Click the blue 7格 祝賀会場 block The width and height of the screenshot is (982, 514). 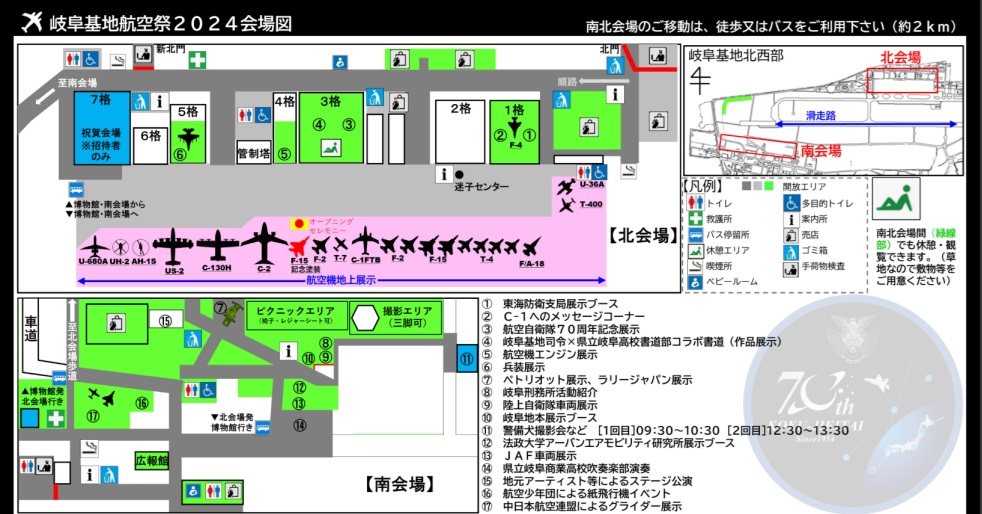point(101,128)
